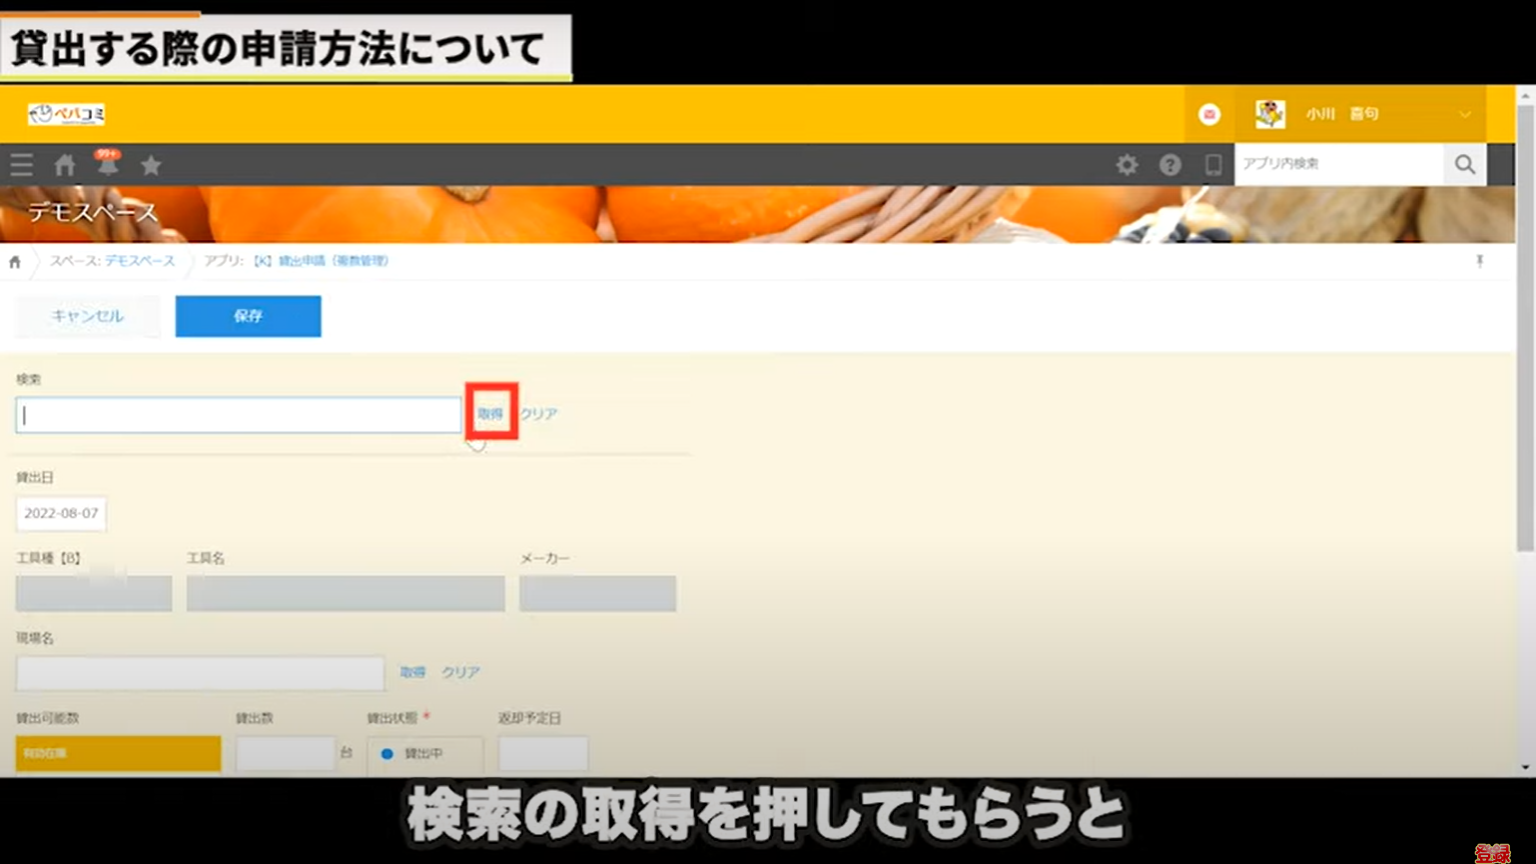Click the highlighted 取得 link beside 検索
This screenshot has width=1536, height=864.
pyautogui.click(x=491, y=413)
